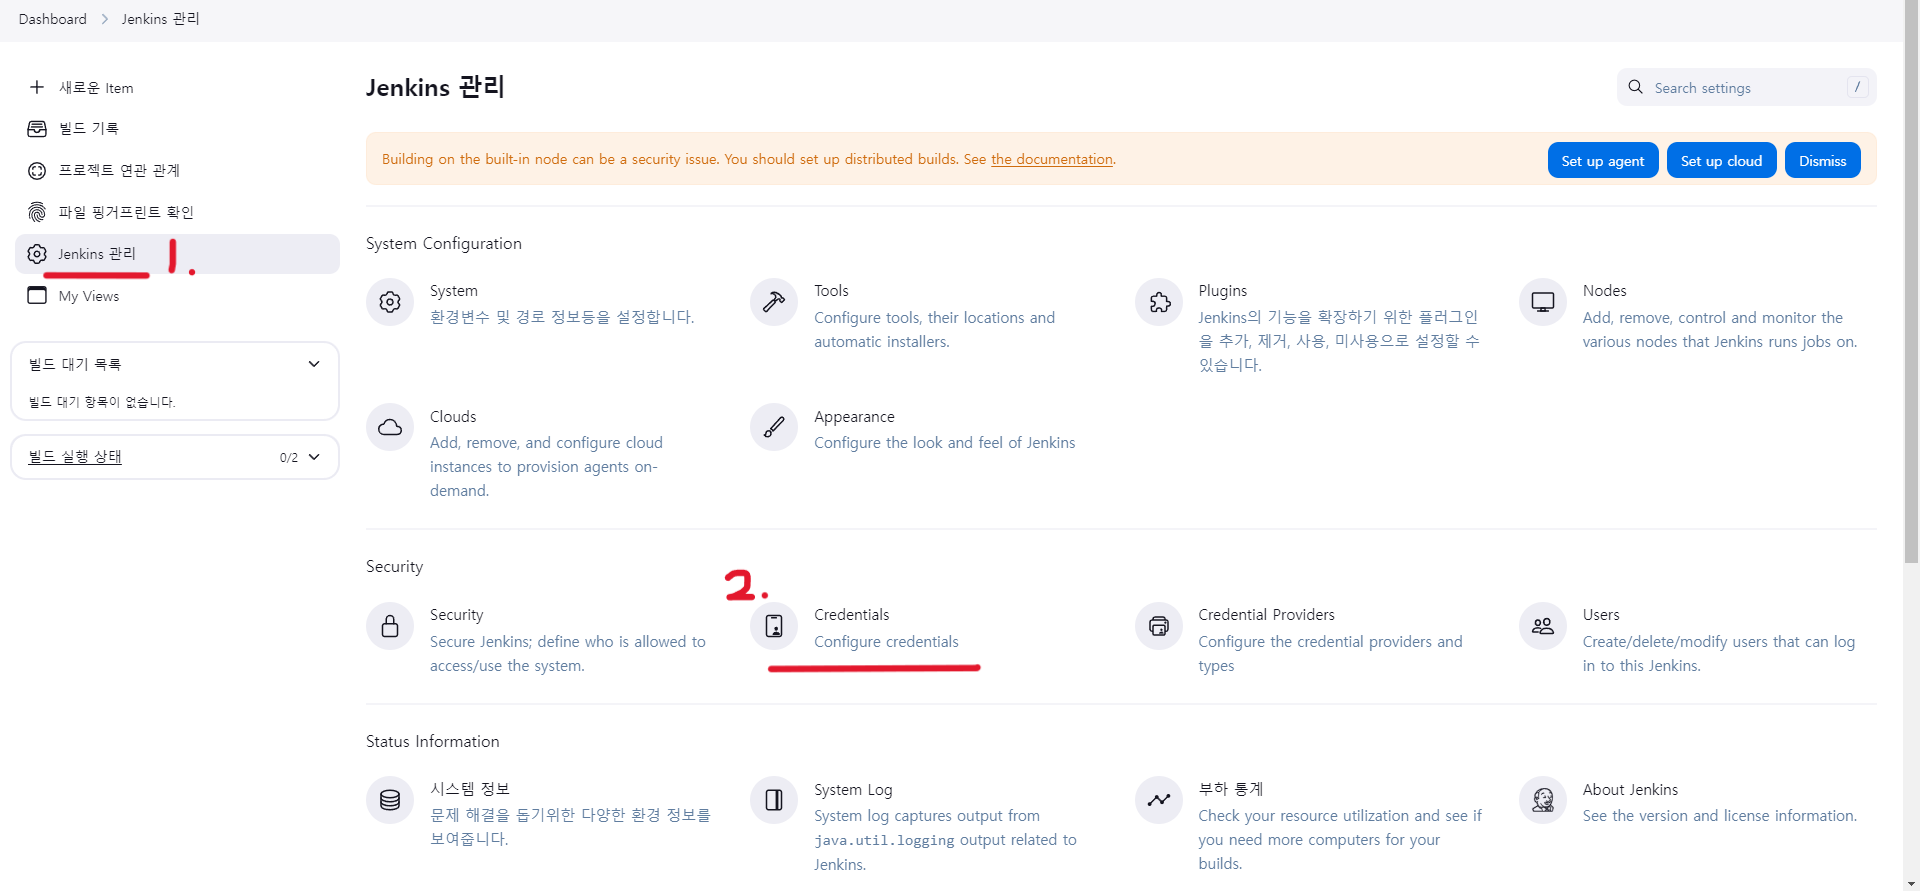This screenshot has height=891, width=1920.
Task: Click the 부하 통계 heading text
Action: click(1231, 789)
